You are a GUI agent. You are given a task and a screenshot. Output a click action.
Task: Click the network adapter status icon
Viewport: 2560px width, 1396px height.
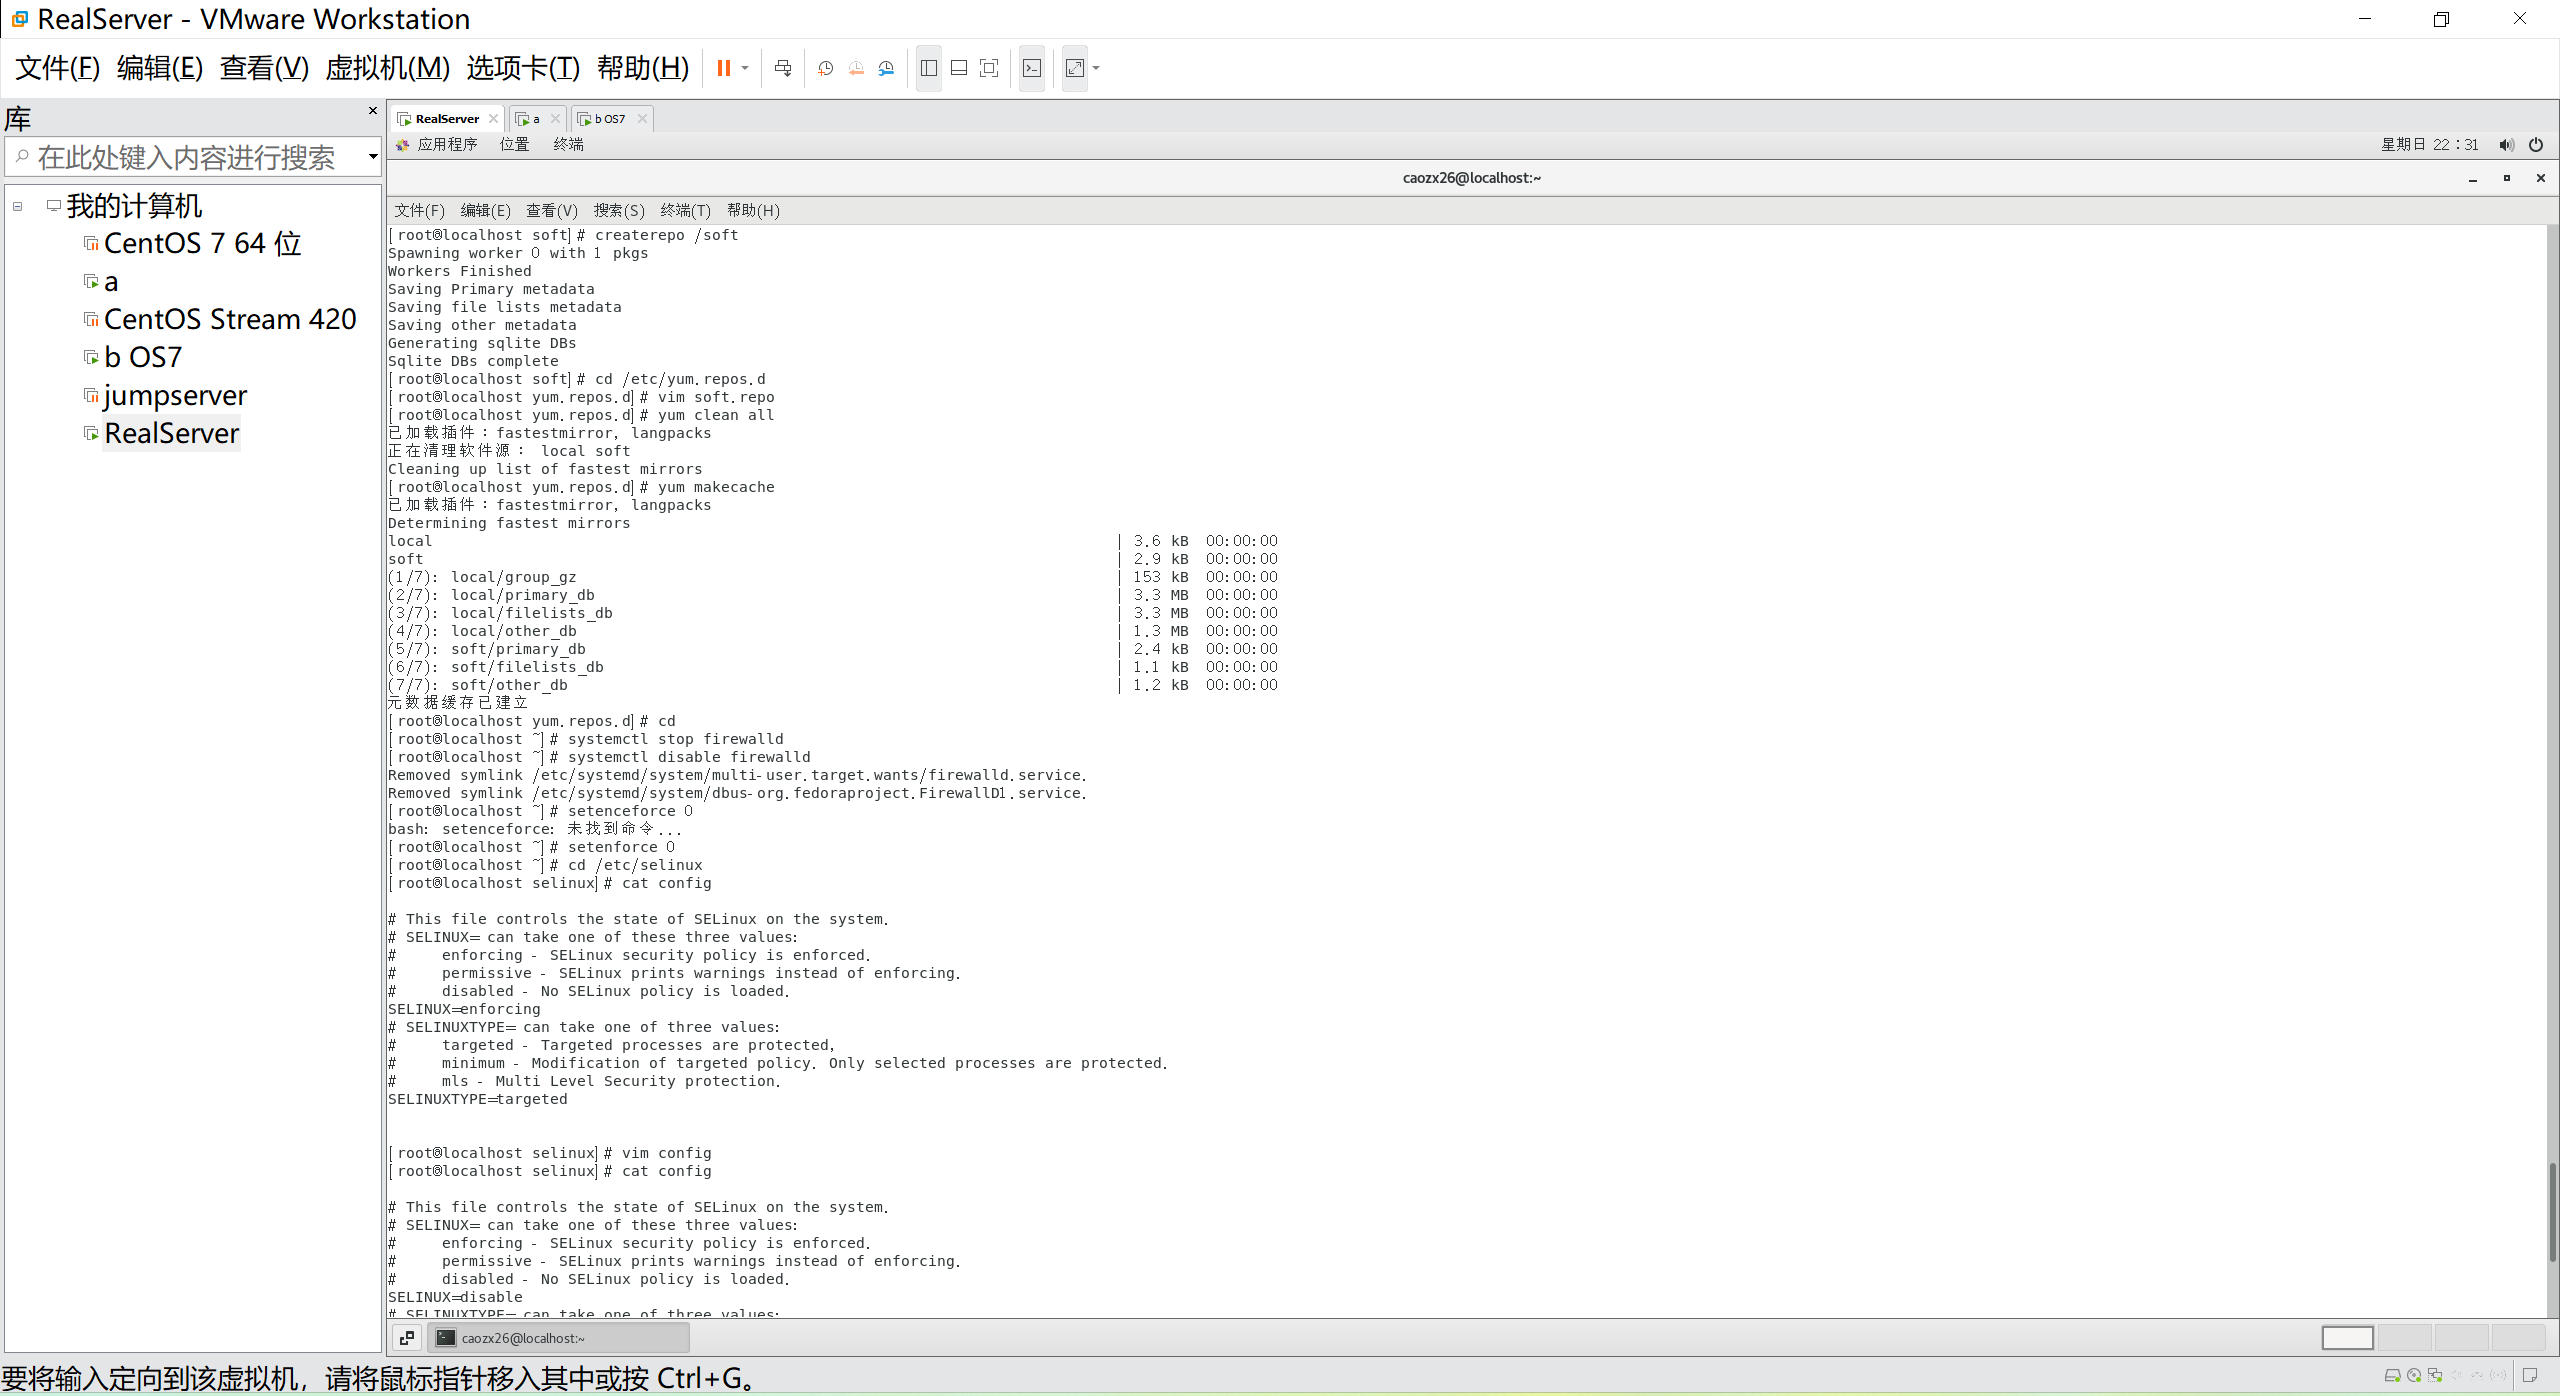[x=2435, y=1376]
